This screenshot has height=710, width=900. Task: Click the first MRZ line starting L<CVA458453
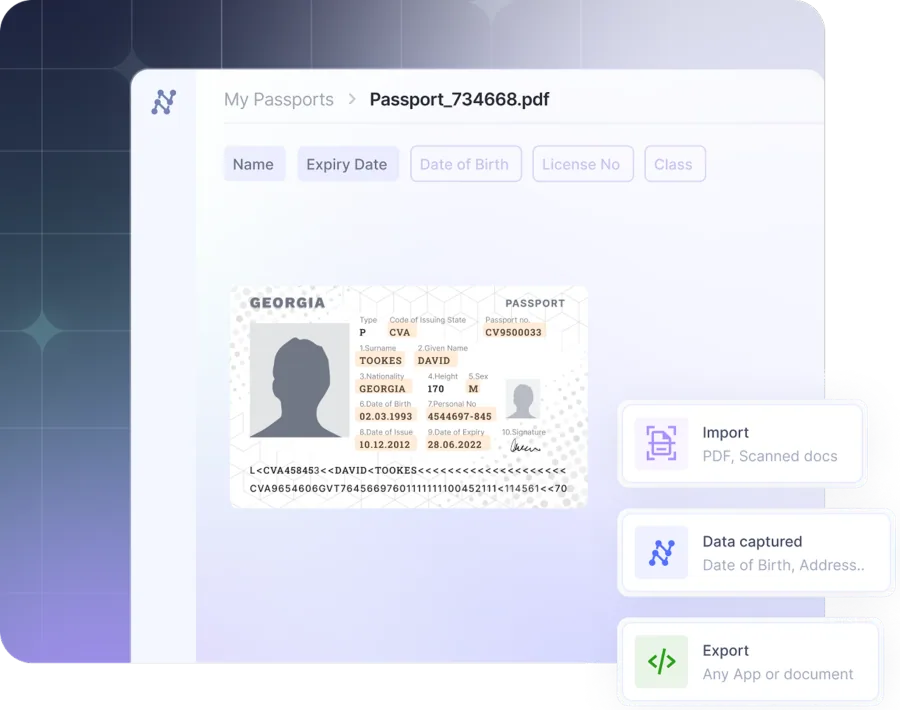[x=408, y=471]
